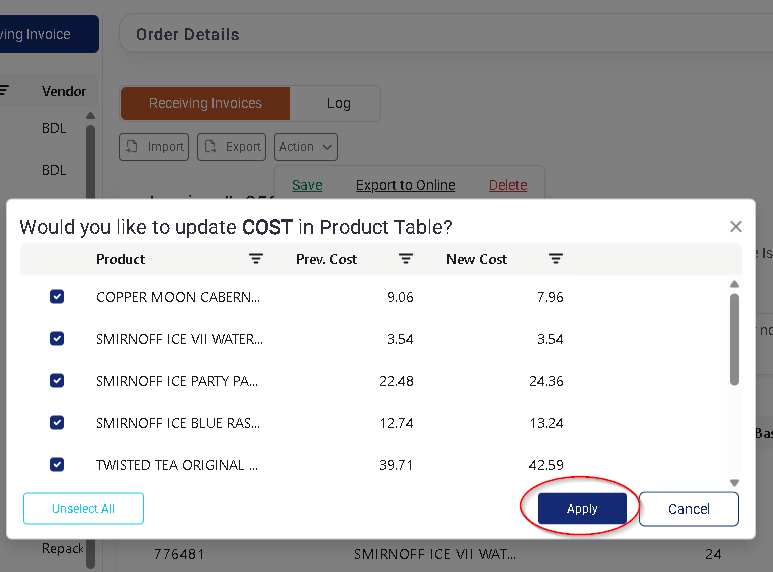Click previous cost value 22.48

click(396, 381)
